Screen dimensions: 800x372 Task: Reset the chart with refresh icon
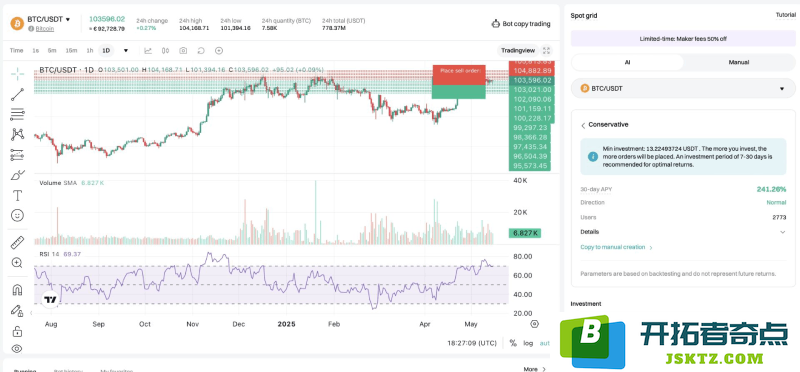coord(201,51)
